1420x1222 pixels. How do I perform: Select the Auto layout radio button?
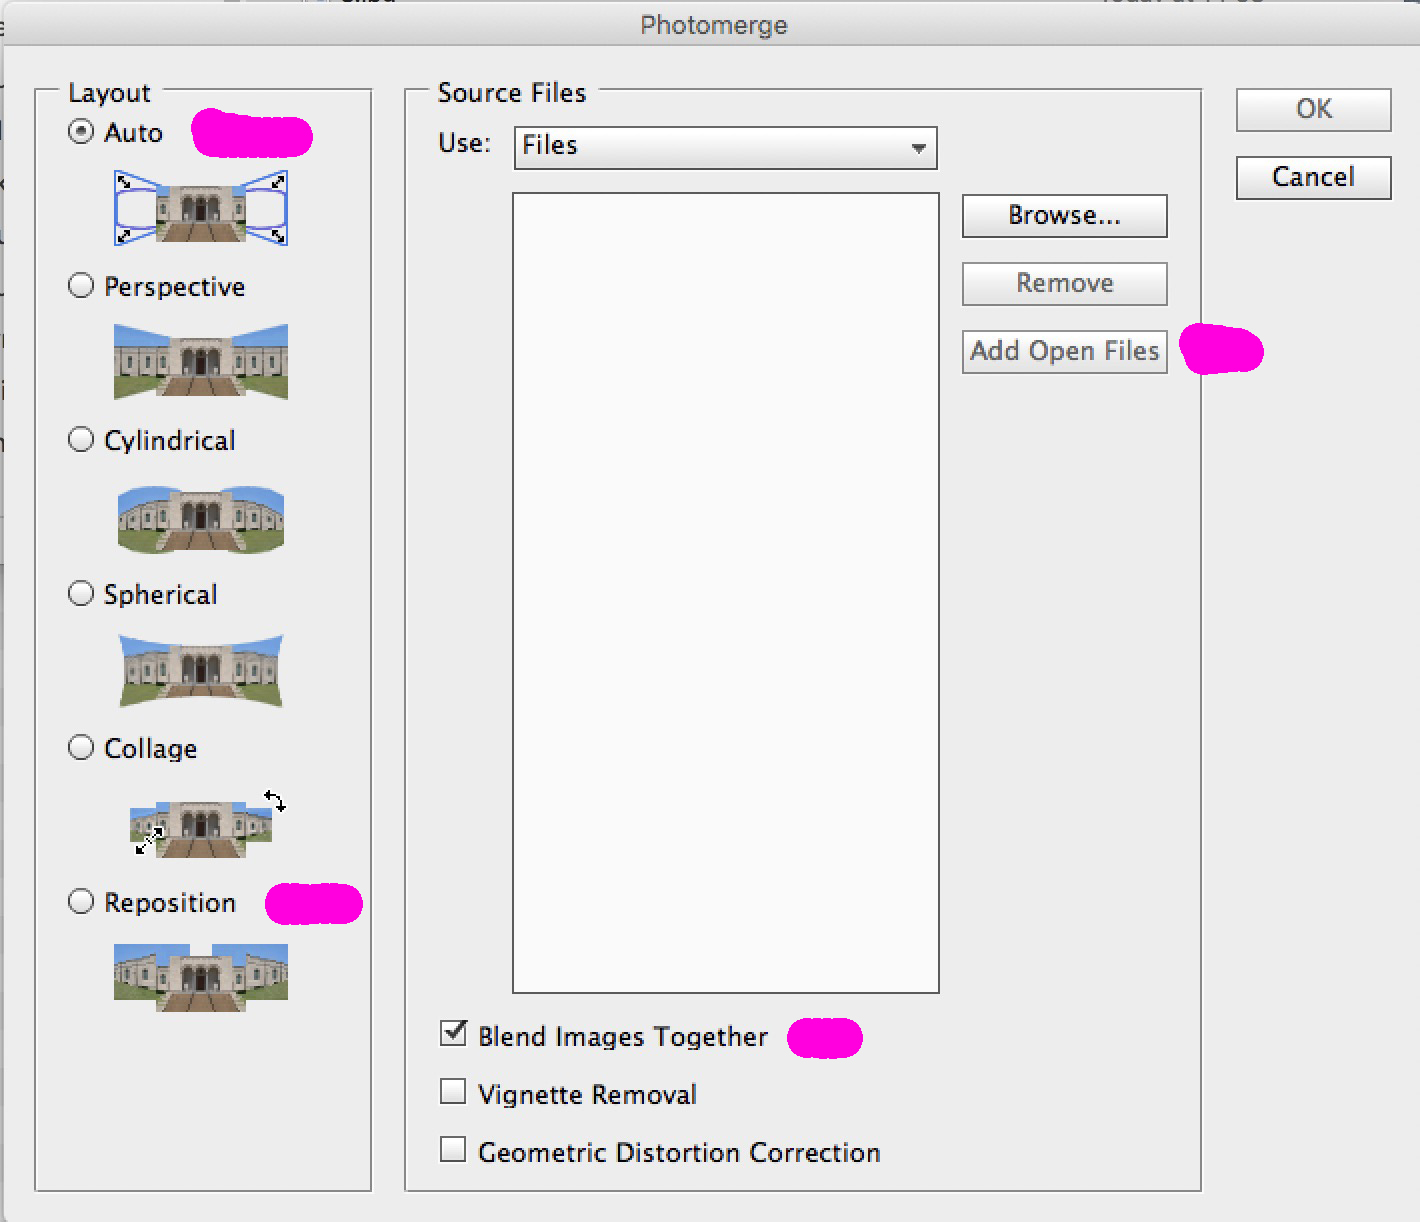[81, 132]
